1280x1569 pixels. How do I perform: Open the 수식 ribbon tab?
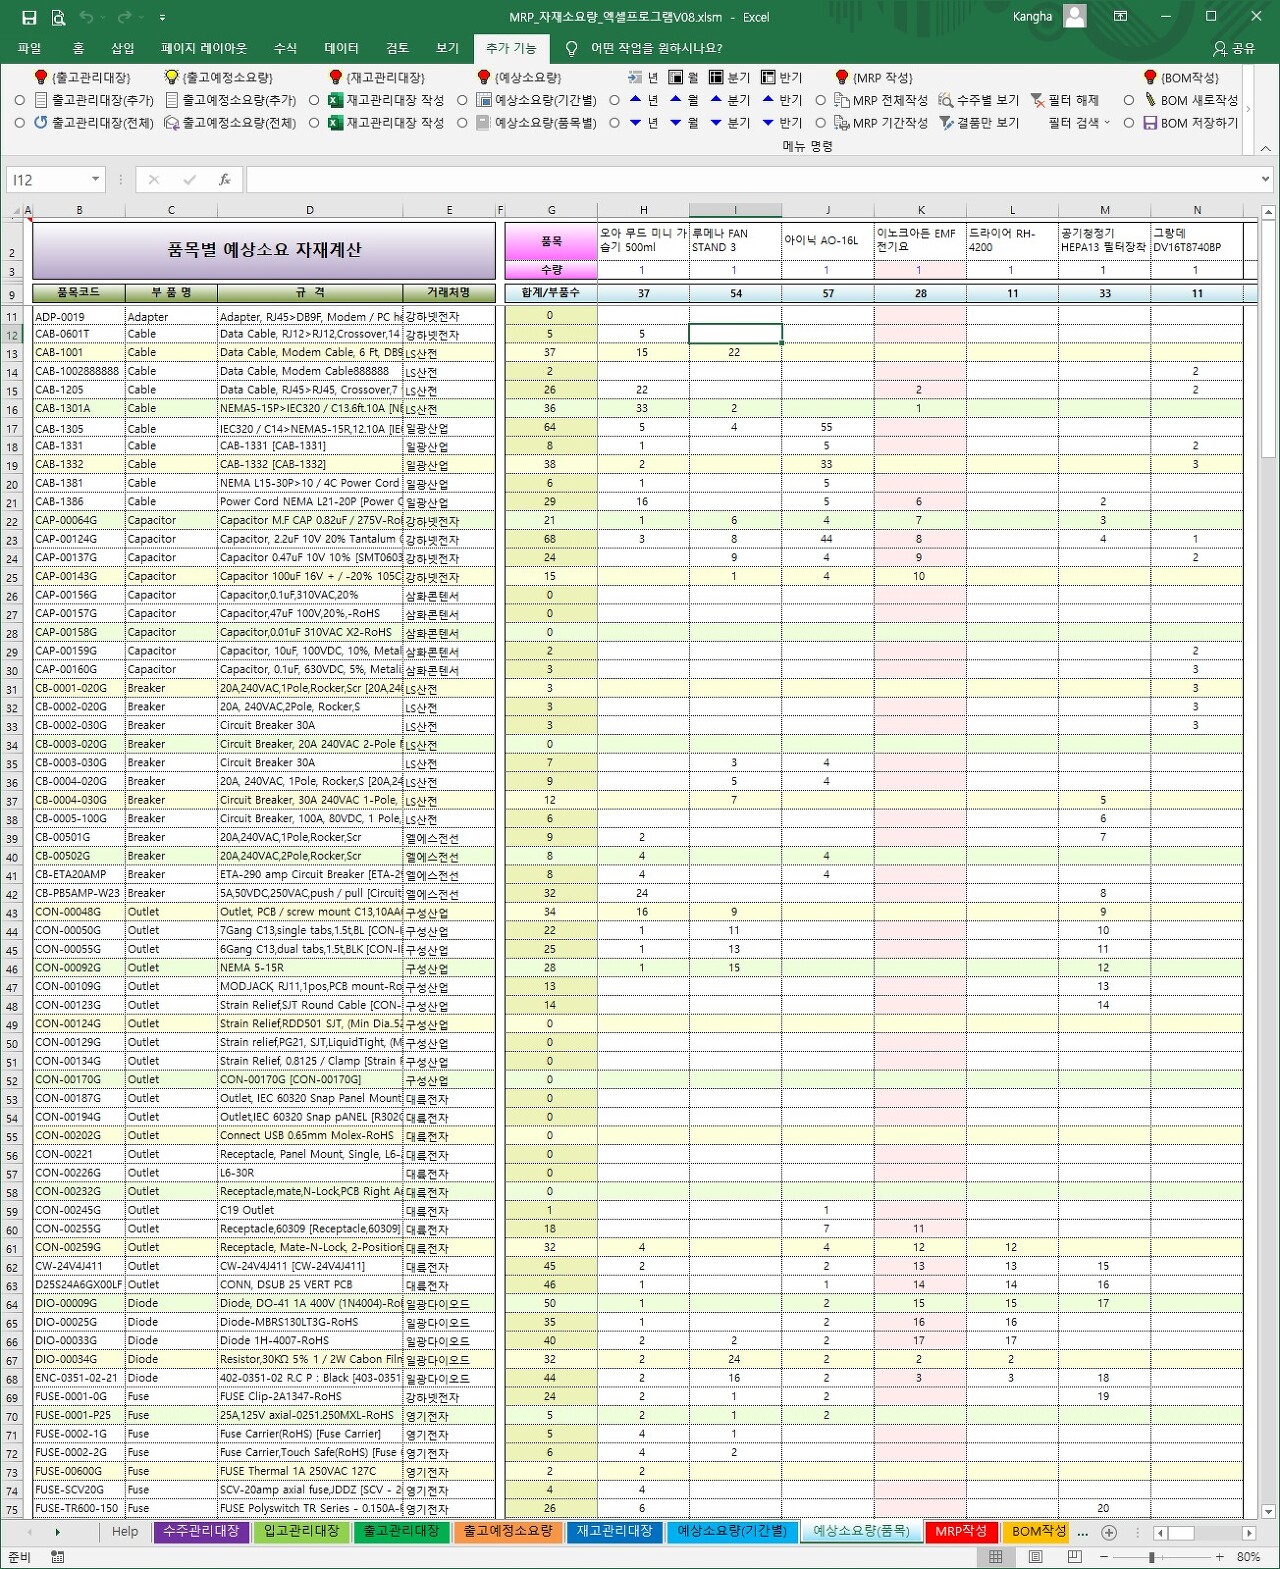point(285,48)
